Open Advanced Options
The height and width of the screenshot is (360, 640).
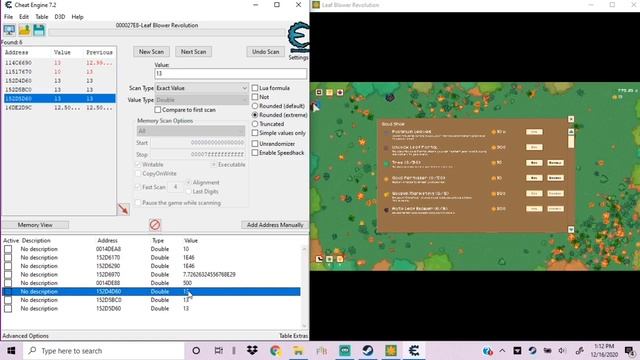tap(25, 336)
